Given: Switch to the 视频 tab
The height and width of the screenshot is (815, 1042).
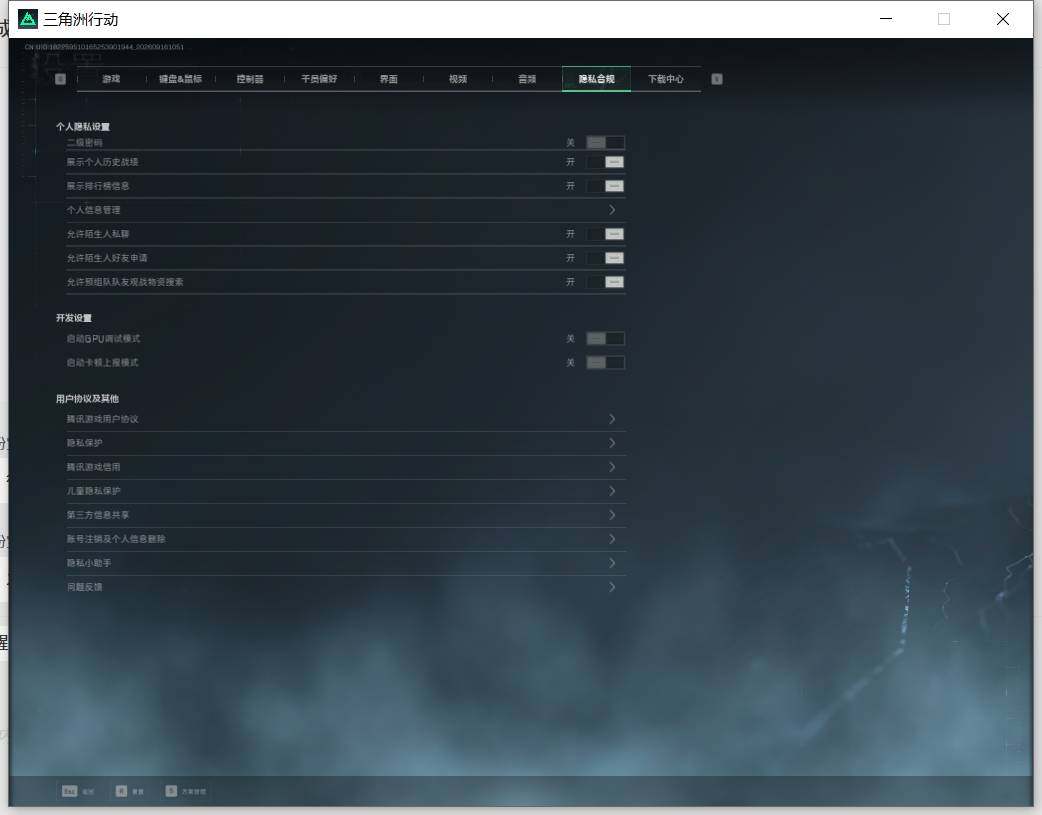Looking at the screenshot, I should tap(458, 79).
